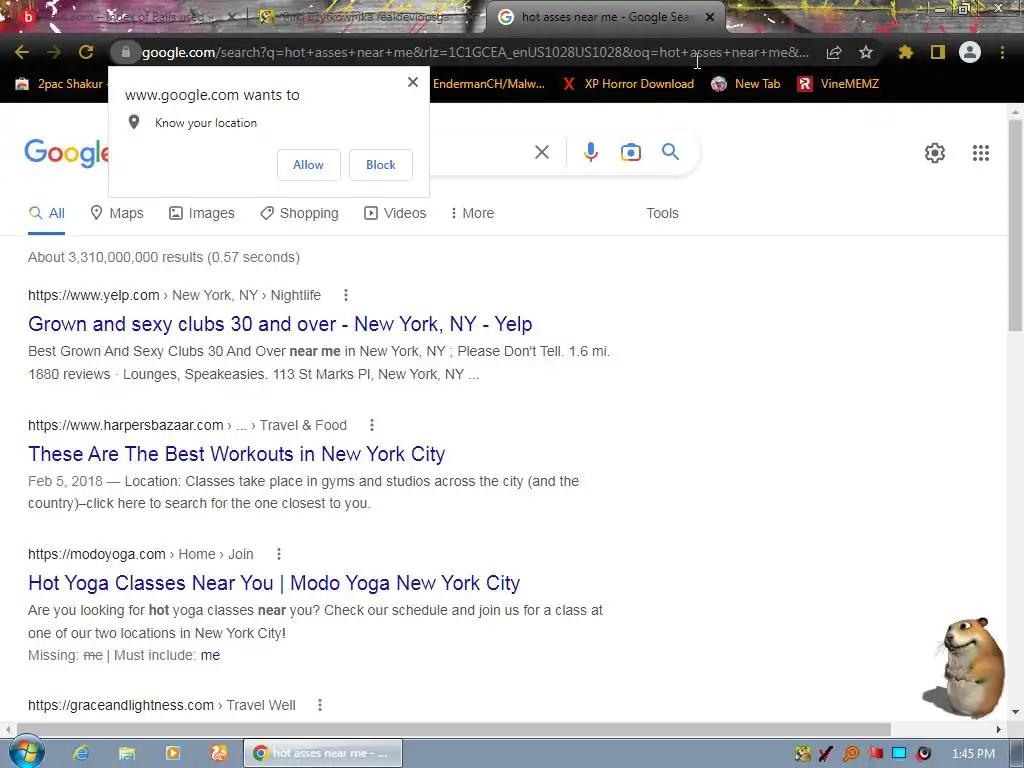Switch to the Index of Balls browser tab
The image size is (1024, 768).
[x=124, y=17]
